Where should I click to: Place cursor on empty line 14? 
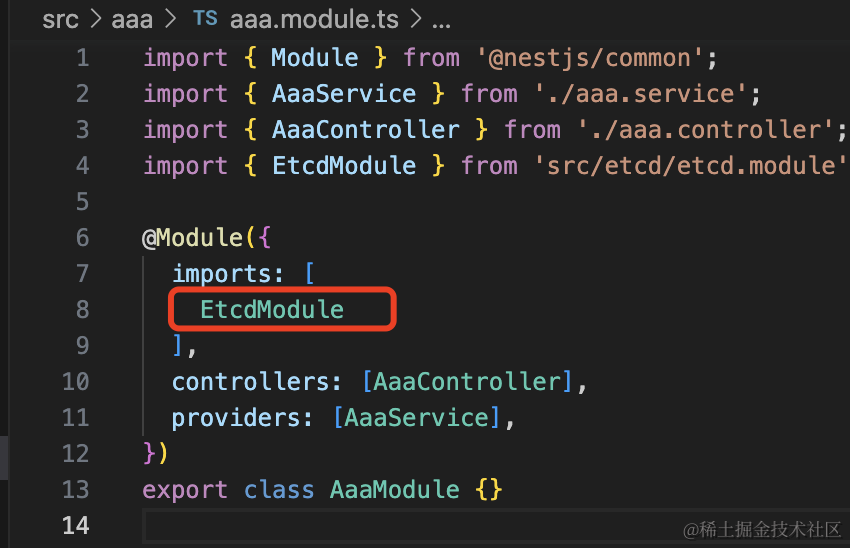(x=400, y=525)
